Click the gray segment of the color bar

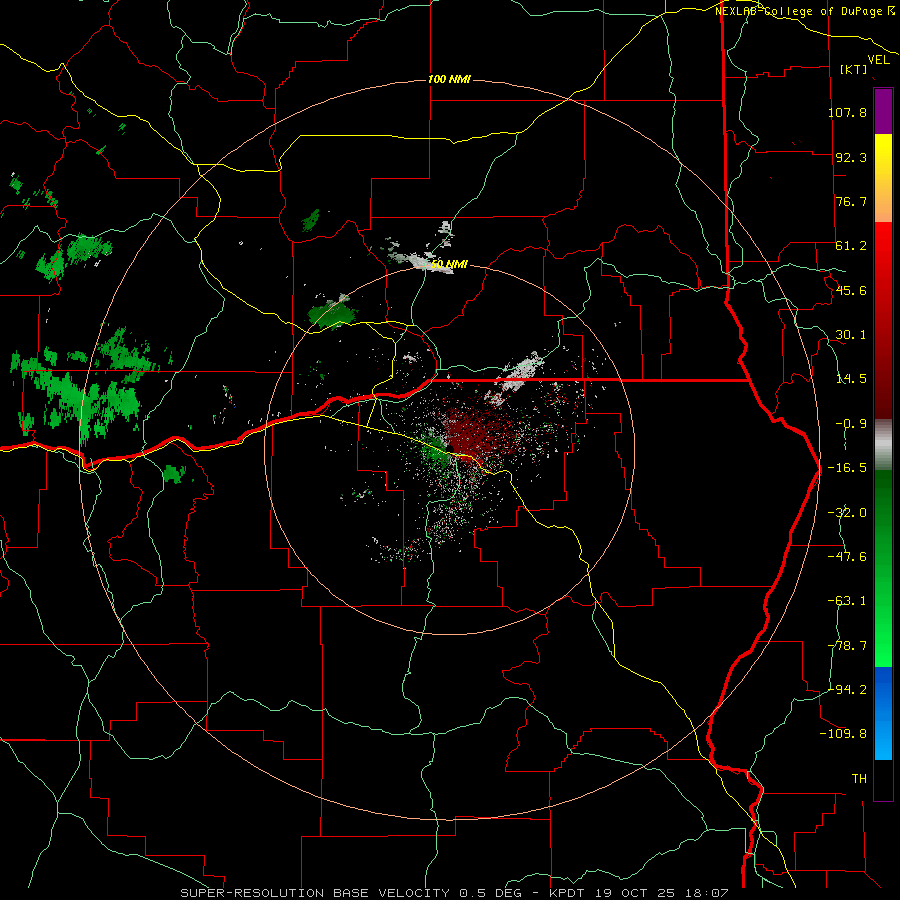coord(883,445)
